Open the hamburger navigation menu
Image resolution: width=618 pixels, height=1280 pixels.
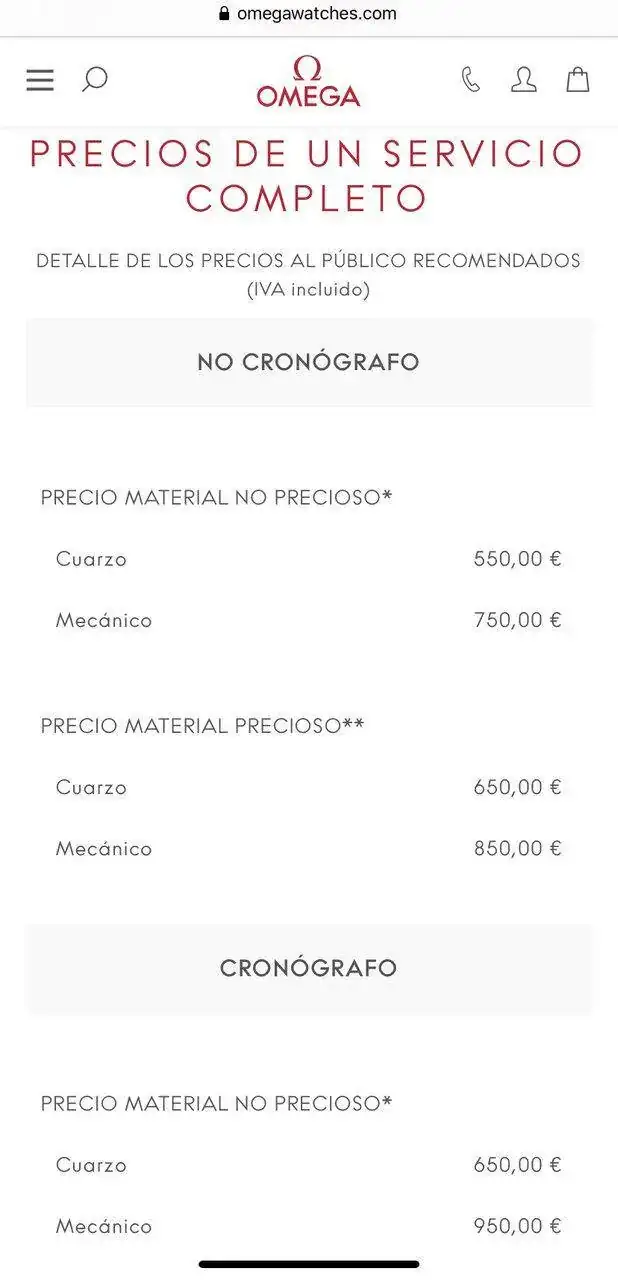(40, 80)
